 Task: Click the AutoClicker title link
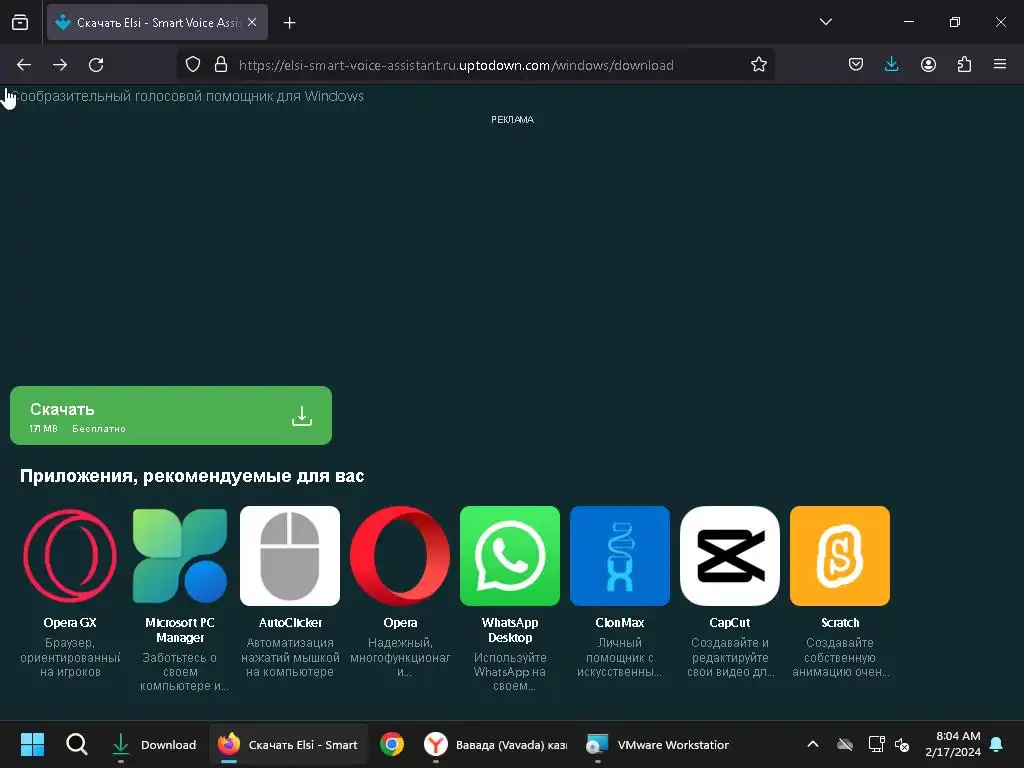click(290, 622)
